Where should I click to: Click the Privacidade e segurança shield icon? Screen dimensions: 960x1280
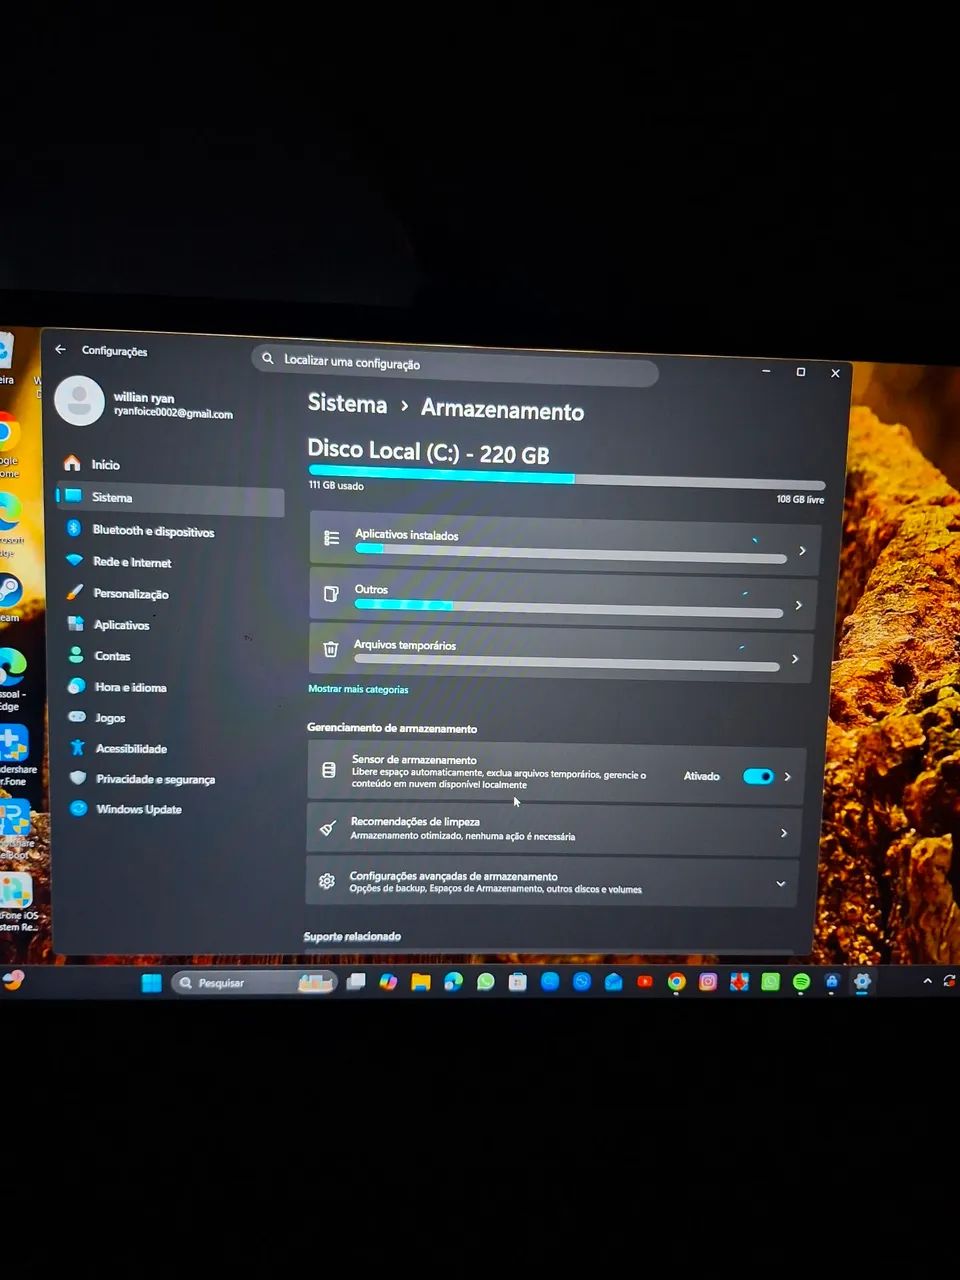click(x=78, y=778)
